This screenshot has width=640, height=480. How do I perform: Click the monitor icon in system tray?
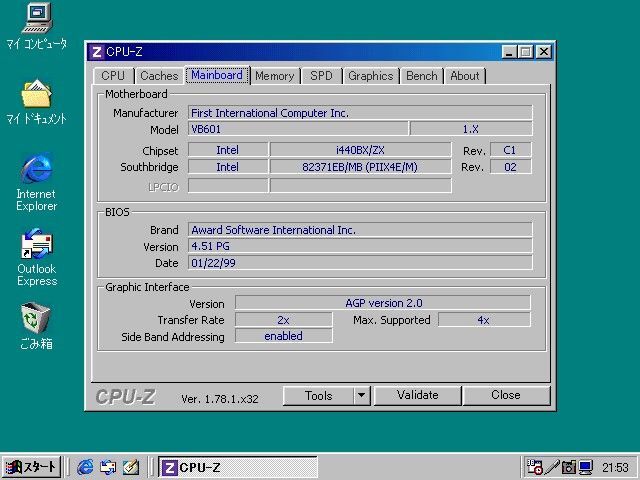point(586,467)
